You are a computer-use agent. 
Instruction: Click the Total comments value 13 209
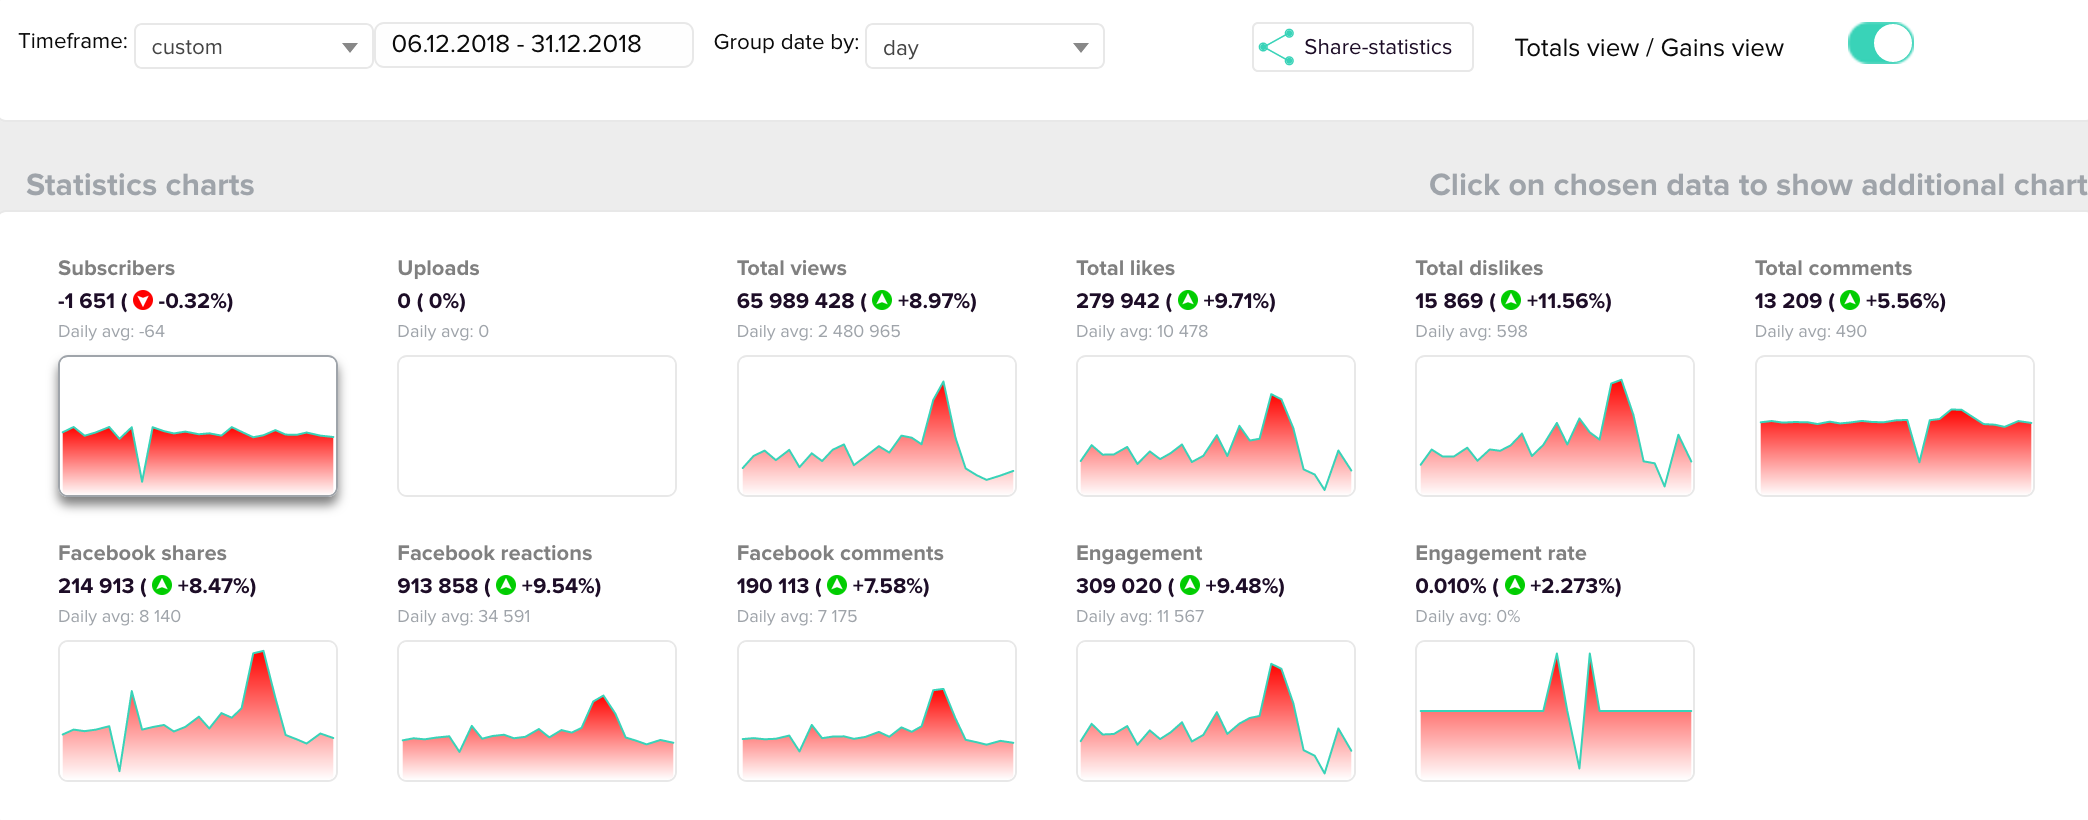1788,301
